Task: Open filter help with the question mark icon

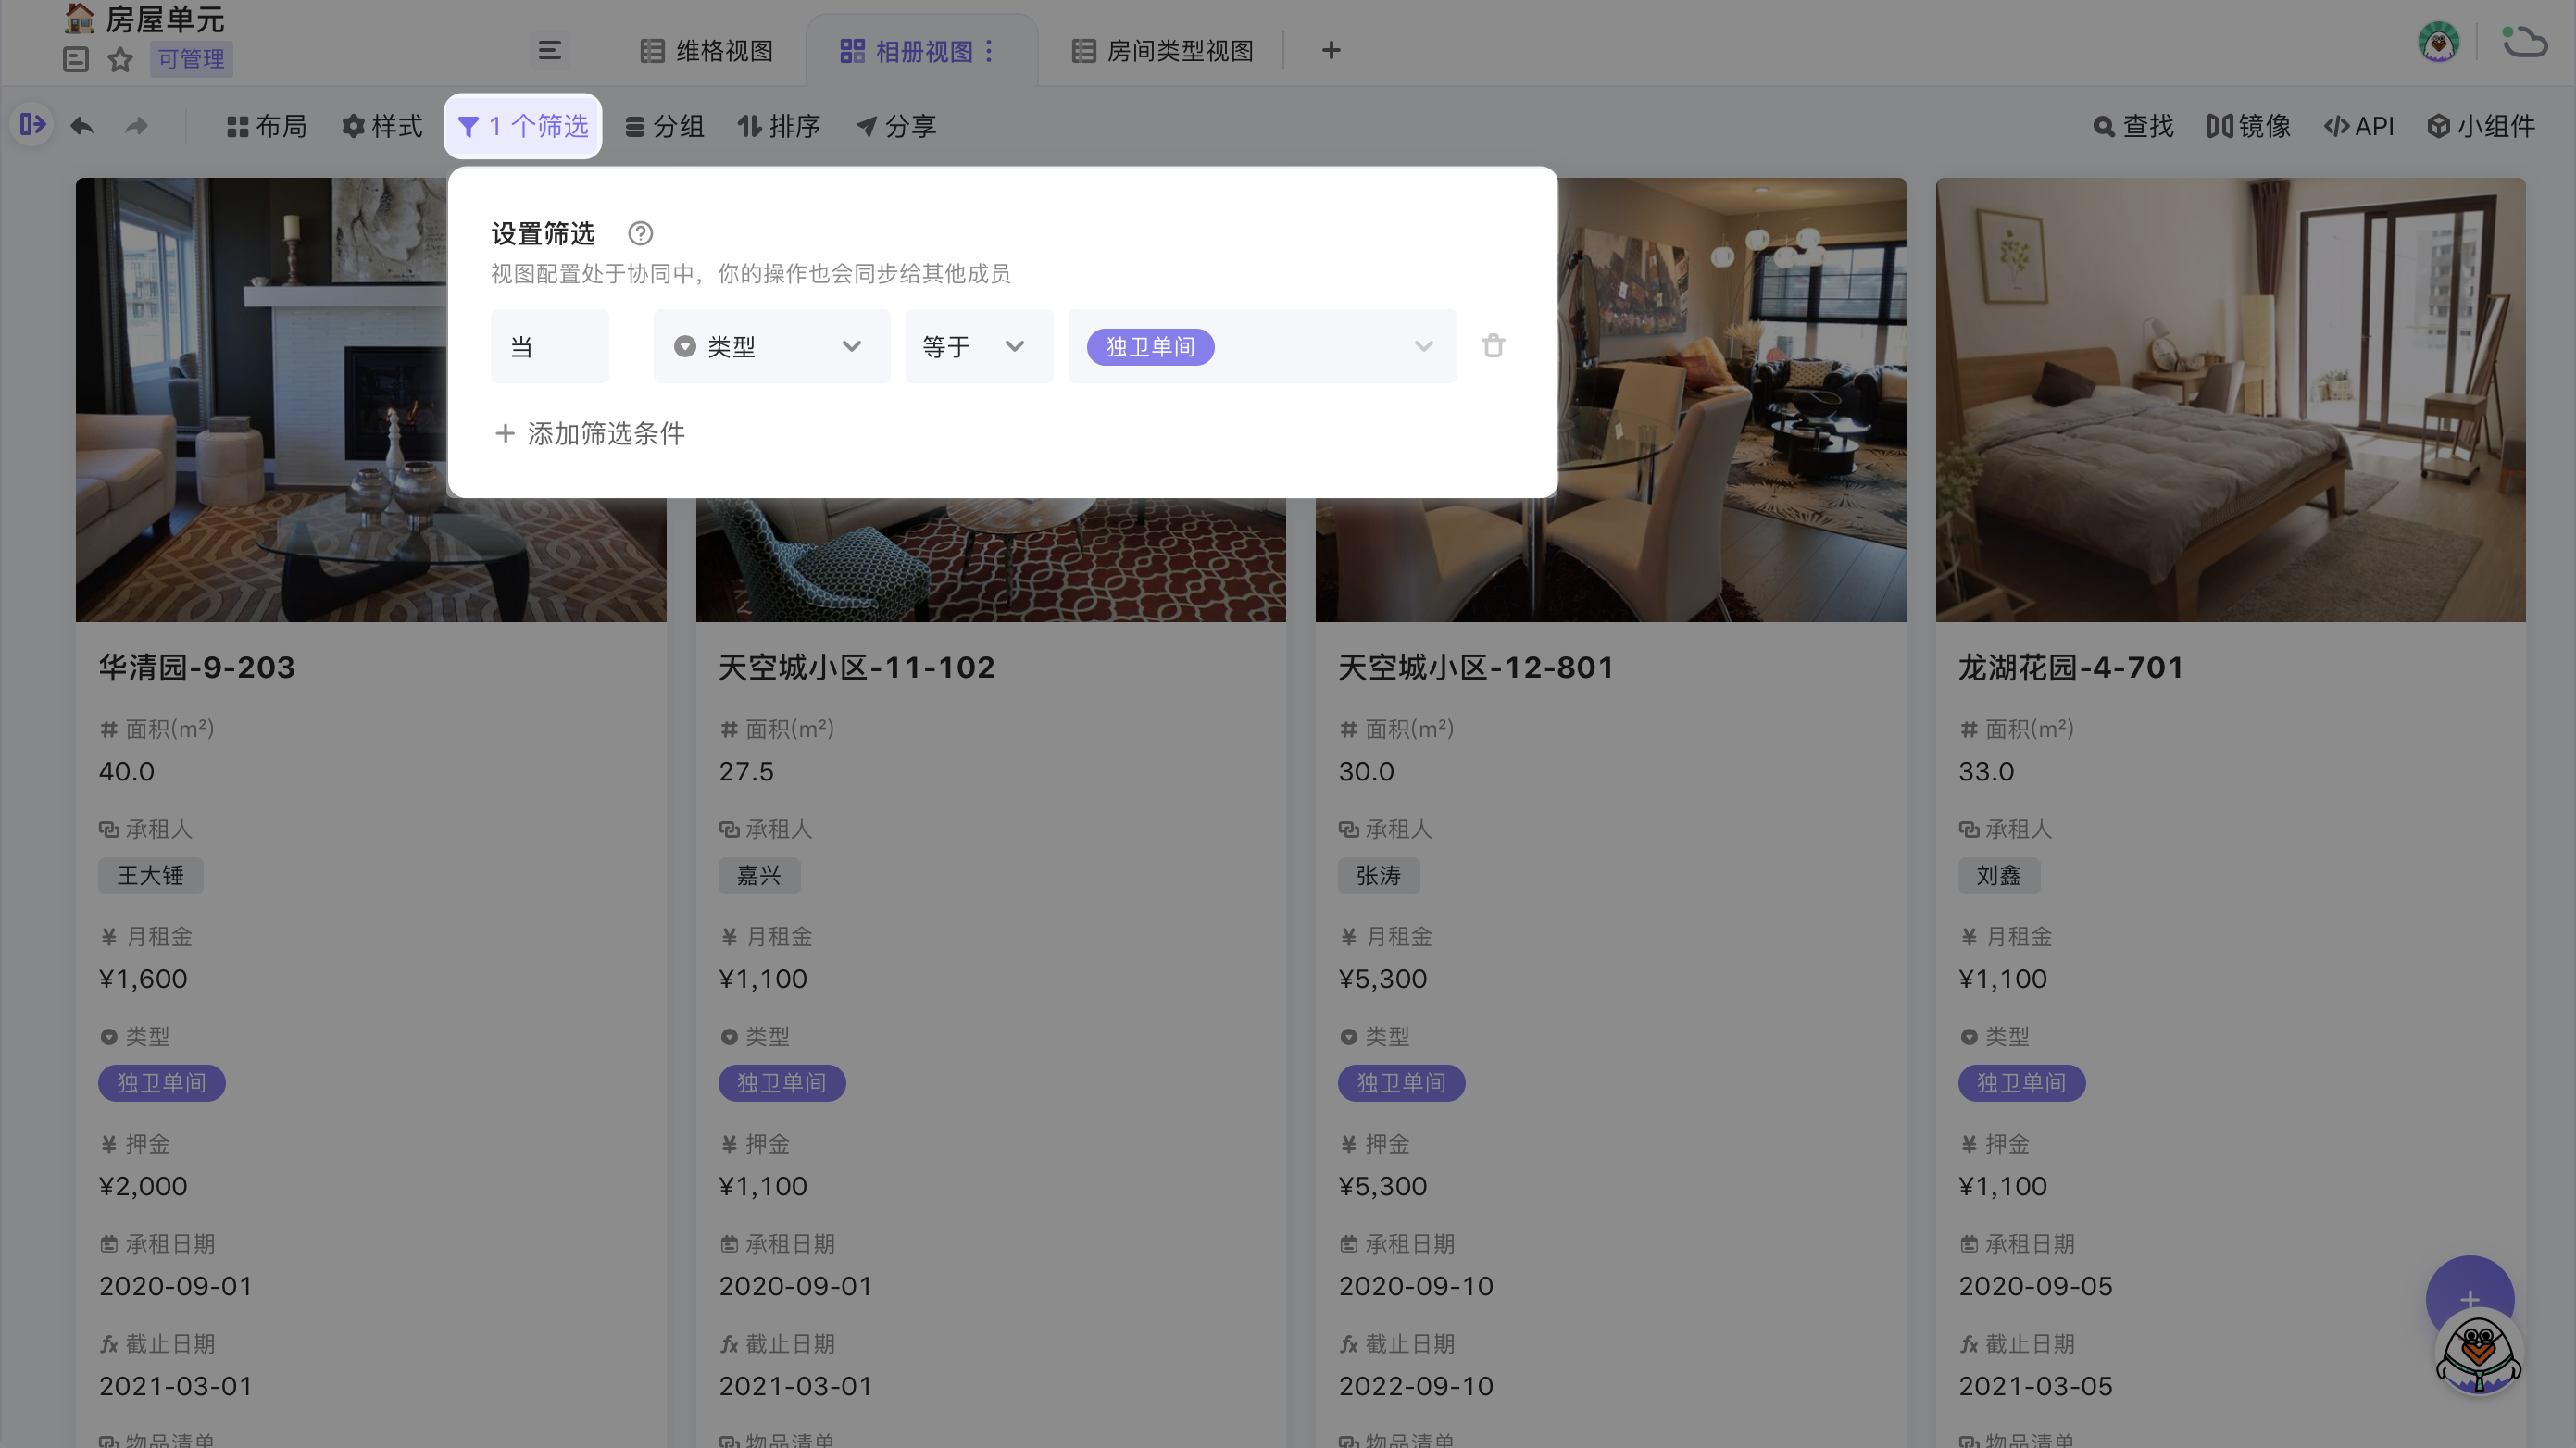Action: tap(639, 233)
